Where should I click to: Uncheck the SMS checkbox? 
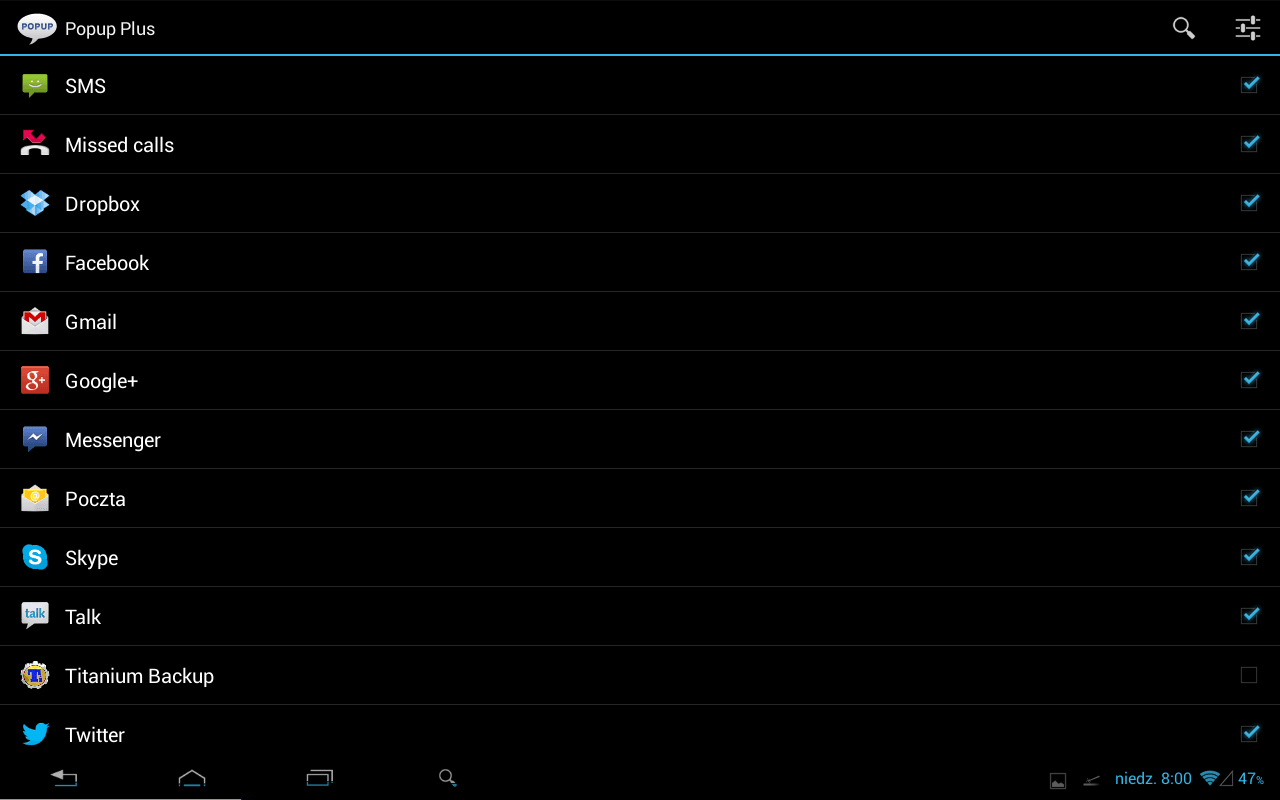[1249, 85]
